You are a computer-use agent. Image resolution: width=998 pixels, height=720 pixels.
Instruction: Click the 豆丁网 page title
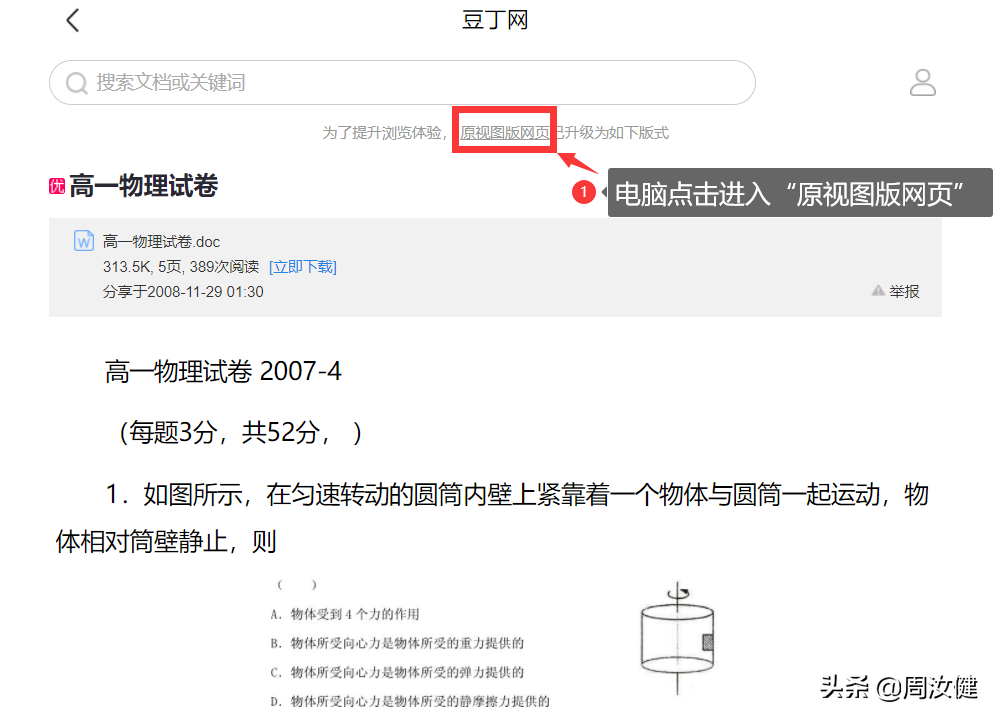pos(495,20)
